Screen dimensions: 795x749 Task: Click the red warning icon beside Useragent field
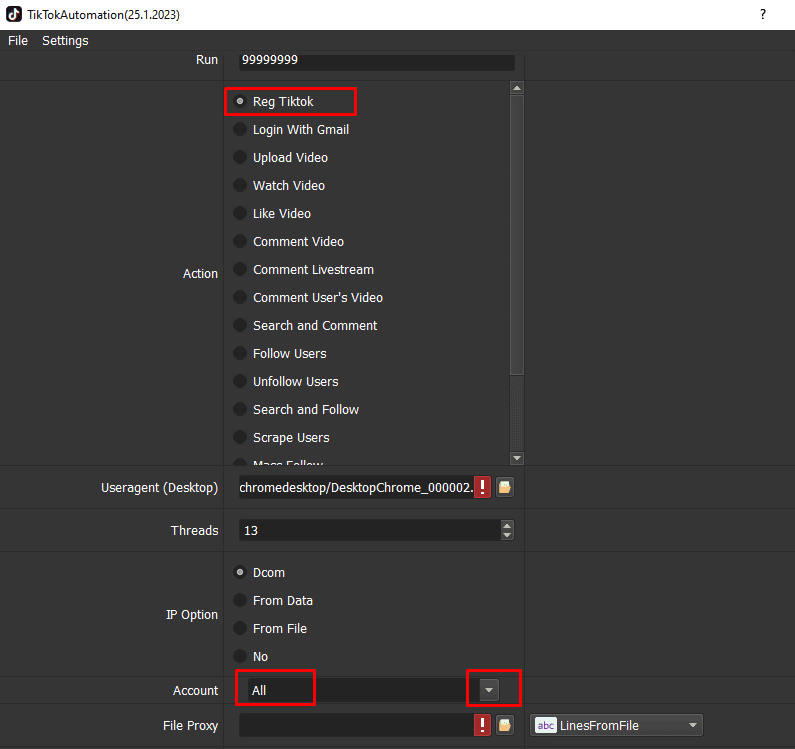coord(482,487)
